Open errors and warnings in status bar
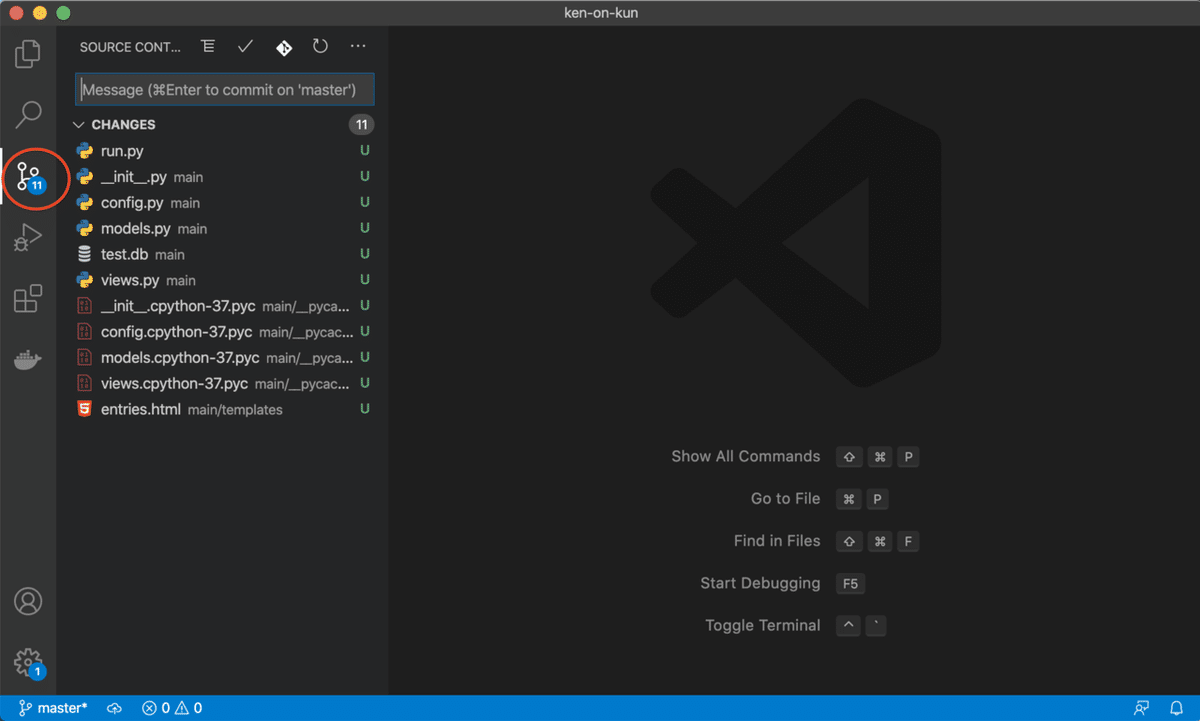Viewport: 1200px width, 721px height. [x=172, y=708]
